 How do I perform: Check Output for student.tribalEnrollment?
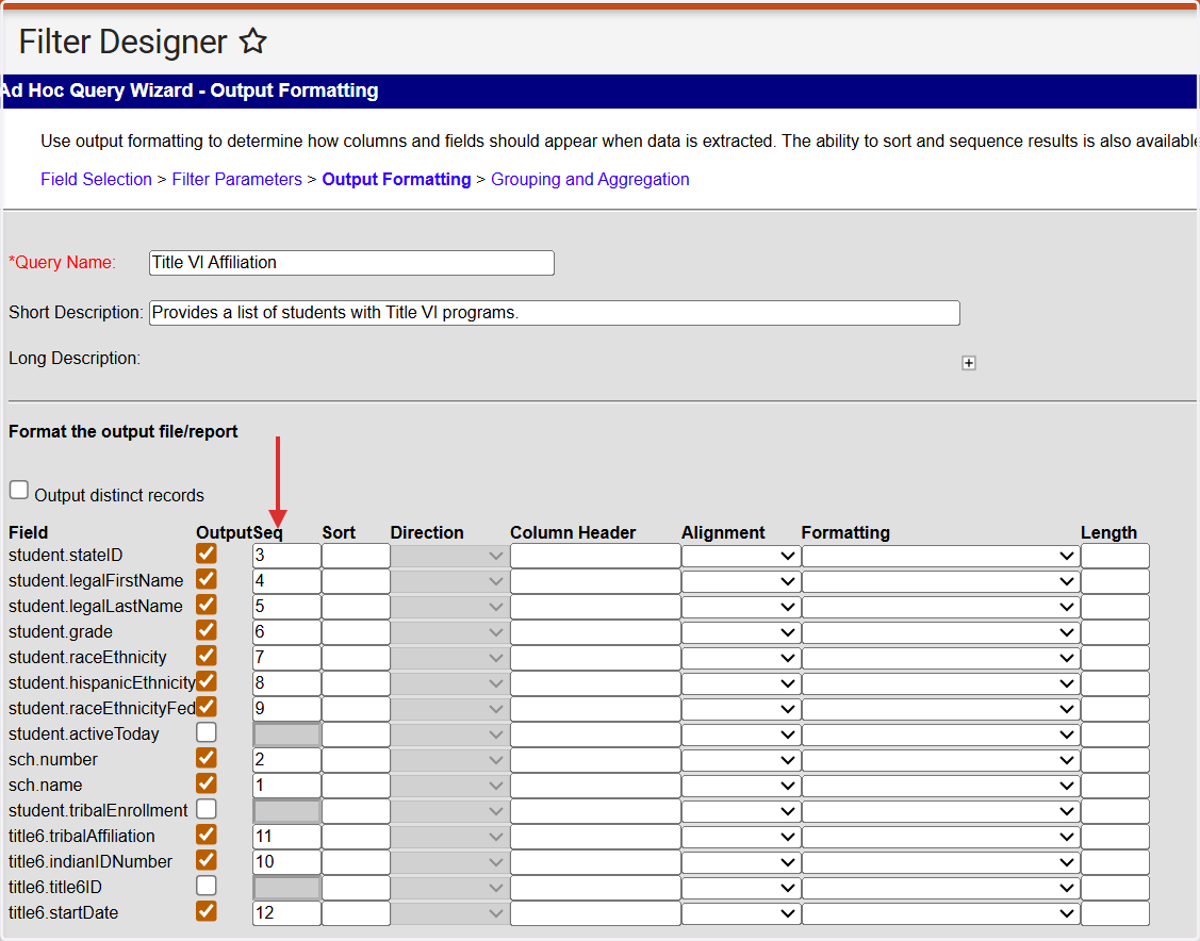pyautogui.click(x=207, y=808)
